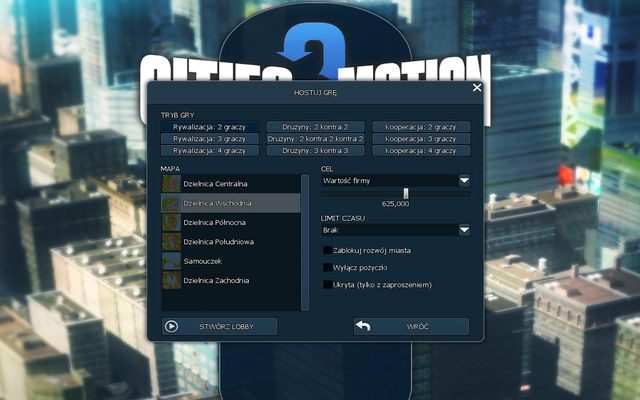Click the map list scrollbar
Viewport: 640px width, 400px height.
tap(305, 242)
